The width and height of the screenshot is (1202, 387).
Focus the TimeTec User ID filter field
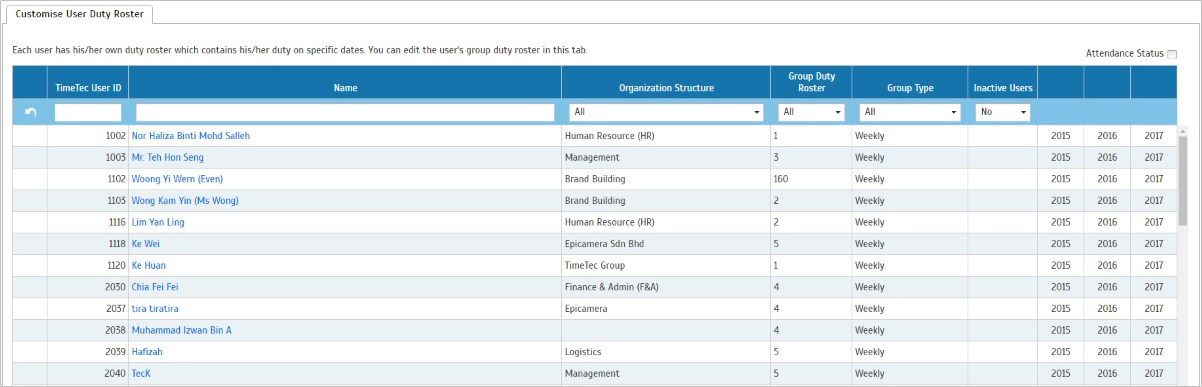tap(88, 112)
